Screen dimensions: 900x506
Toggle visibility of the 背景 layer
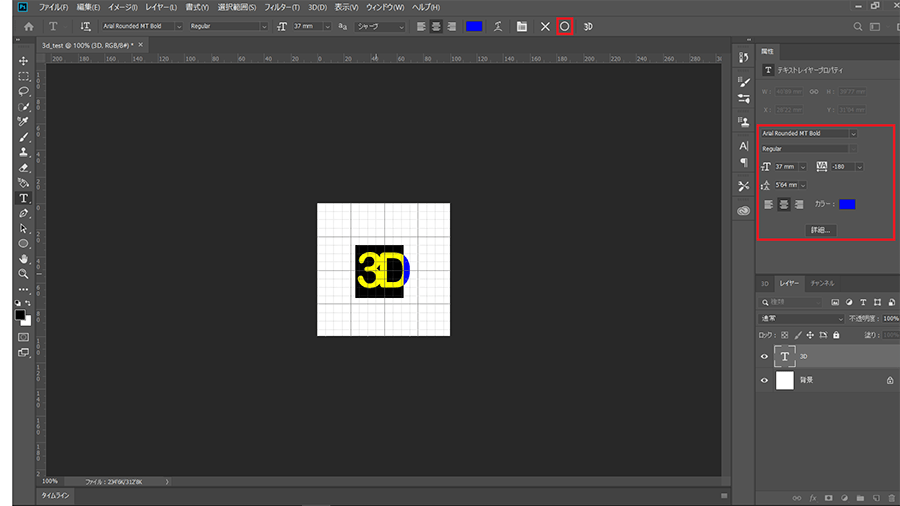(x=765, y=380)
